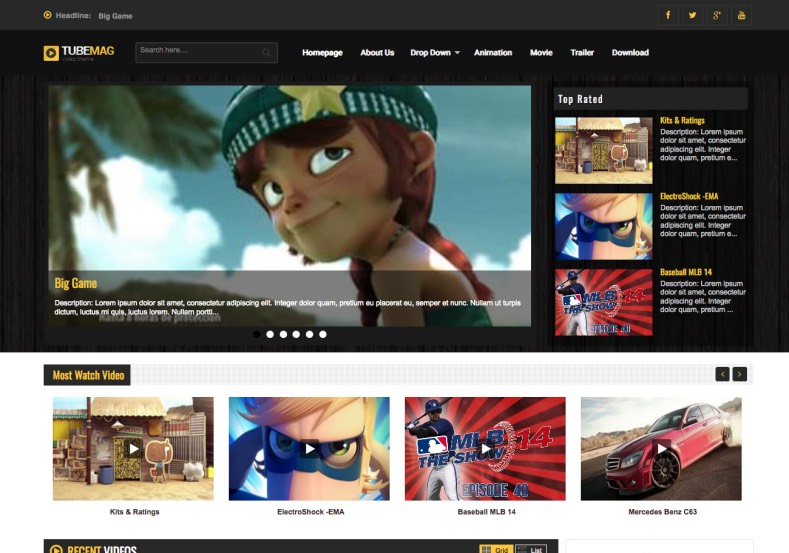The image size is (789, 553).
Task: Select the sixth slider dot
Action: pyautogui.click(x=323, y=334)
